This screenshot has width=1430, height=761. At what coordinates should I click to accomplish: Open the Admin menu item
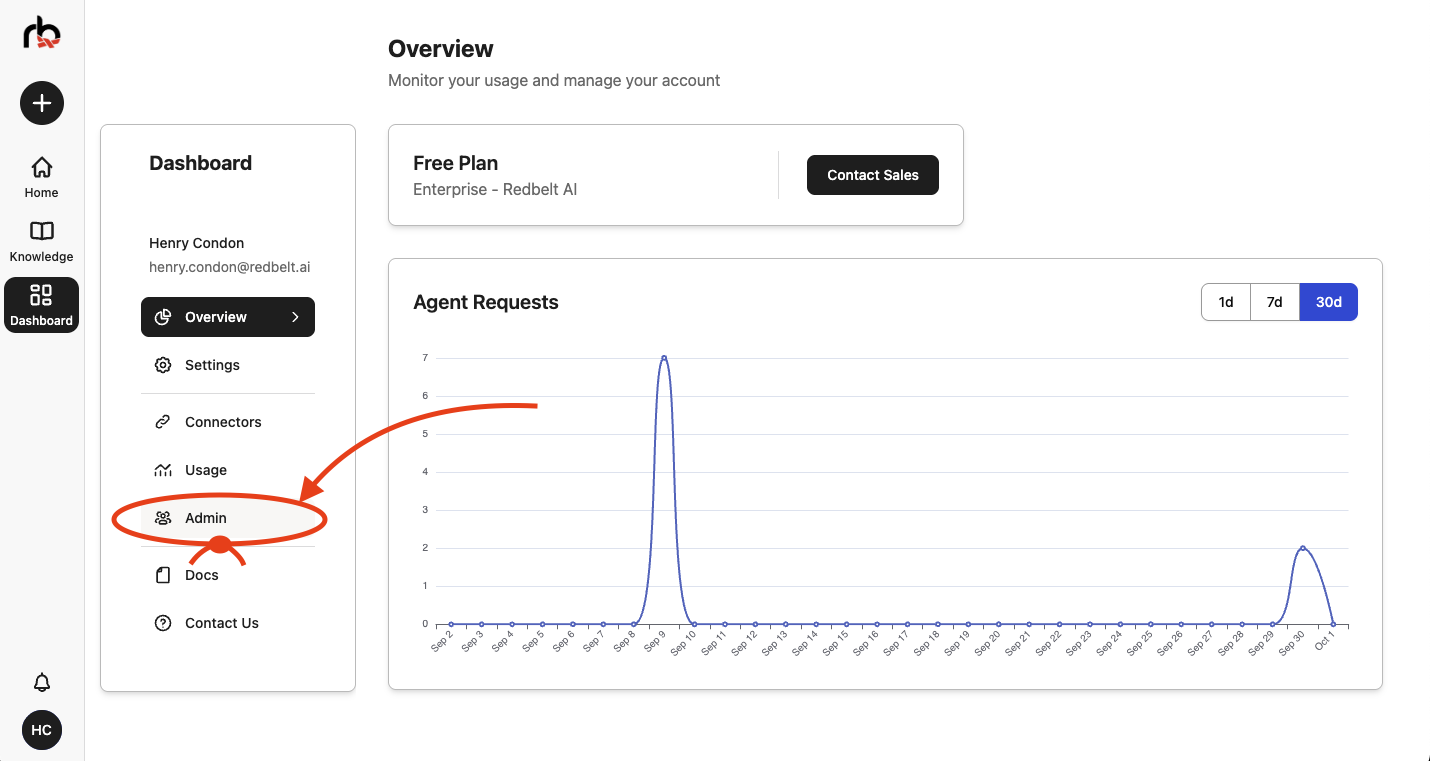205,518
